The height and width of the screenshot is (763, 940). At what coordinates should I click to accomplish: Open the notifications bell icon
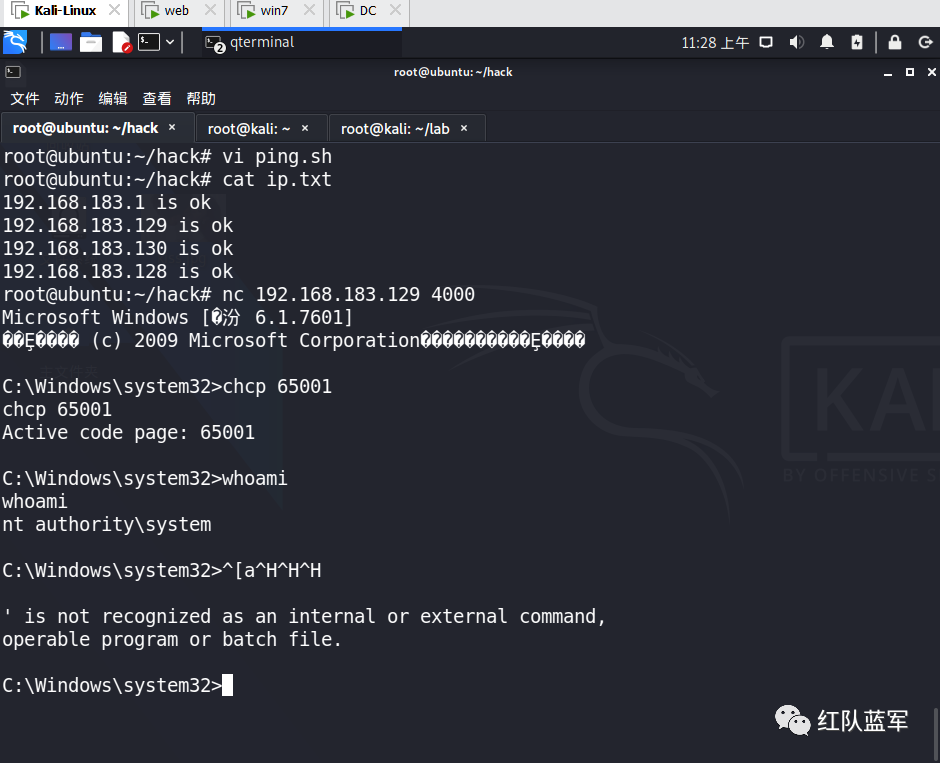click(827, 42)
